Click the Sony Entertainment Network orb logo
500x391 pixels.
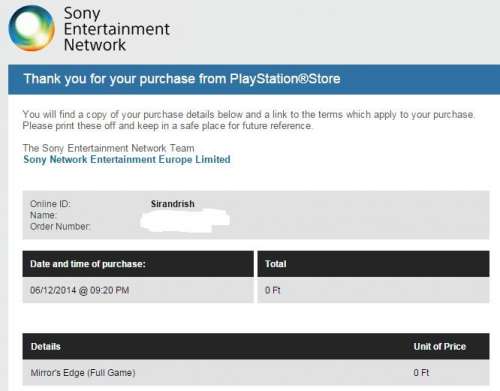(x=32, y=28)
